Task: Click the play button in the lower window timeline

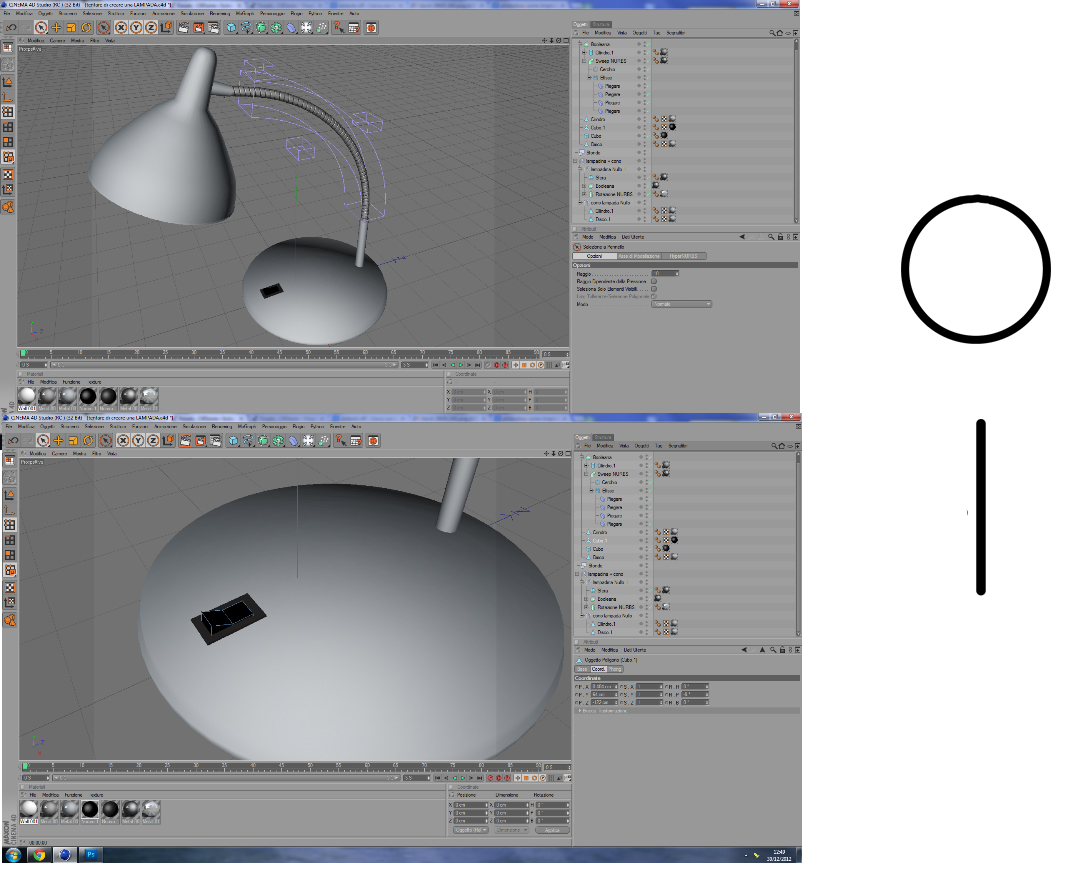Action: [463, 778]
